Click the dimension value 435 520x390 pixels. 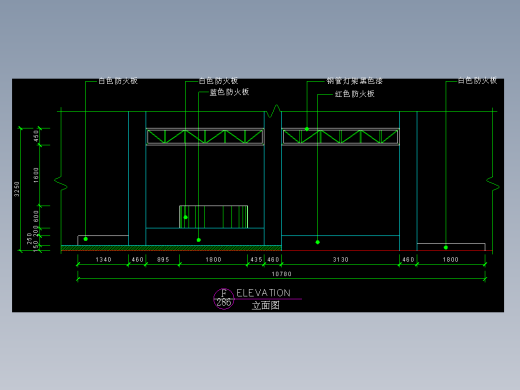pos(256,260)
